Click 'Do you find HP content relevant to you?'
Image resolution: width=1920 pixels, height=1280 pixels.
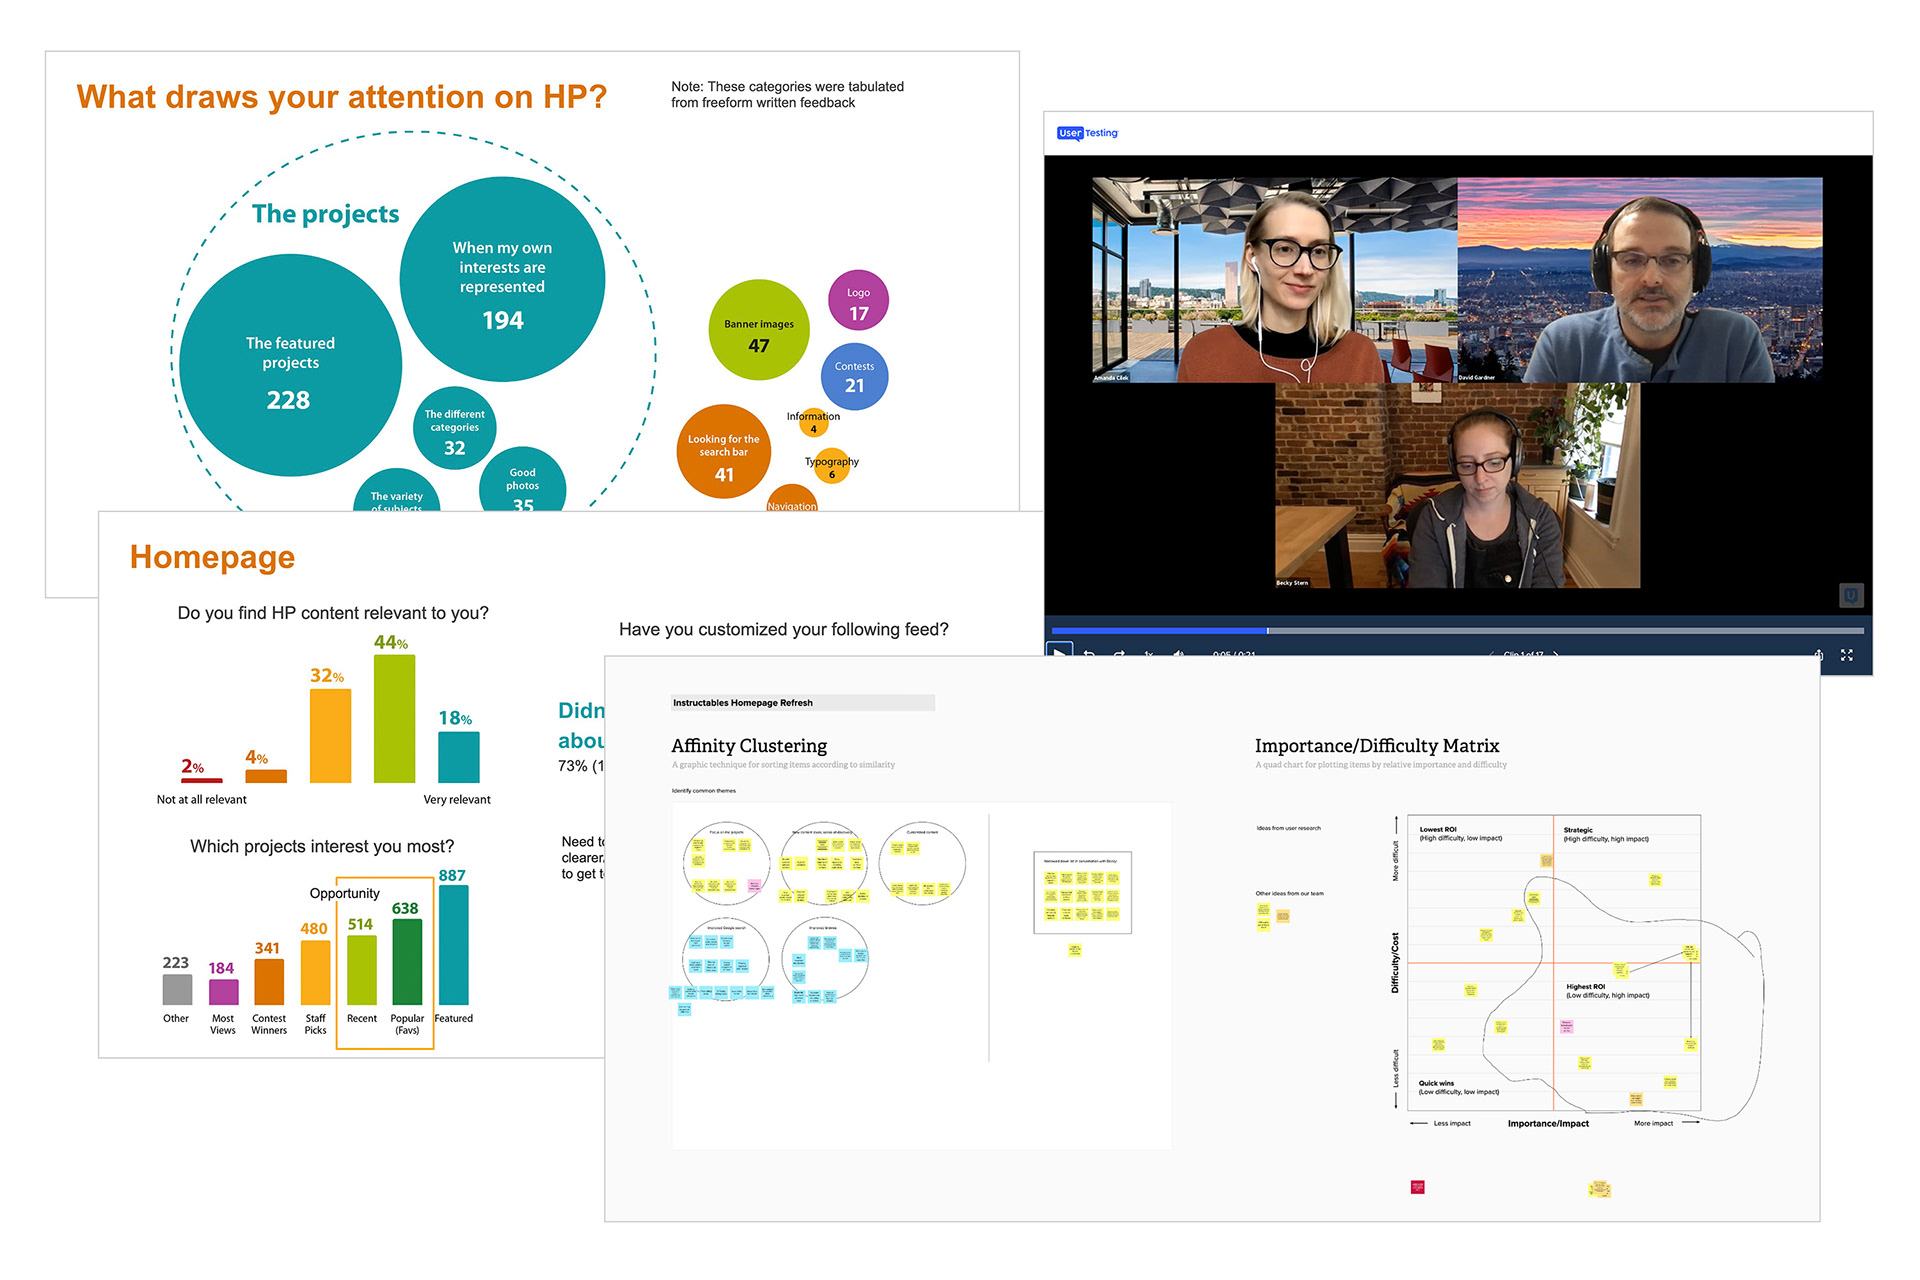[x=333, y=613]
